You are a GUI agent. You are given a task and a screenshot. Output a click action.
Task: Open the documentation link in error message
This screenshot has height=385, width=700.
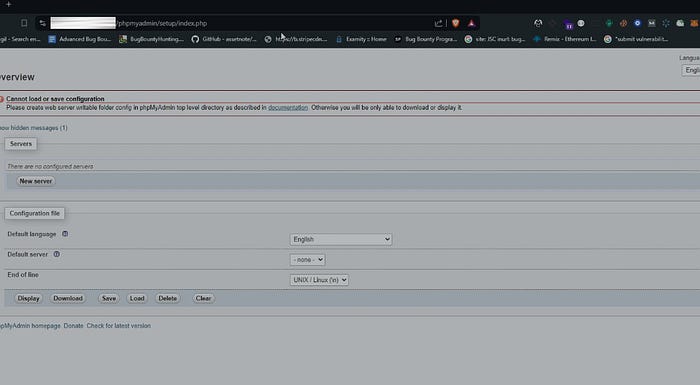[x=288, y=108]
